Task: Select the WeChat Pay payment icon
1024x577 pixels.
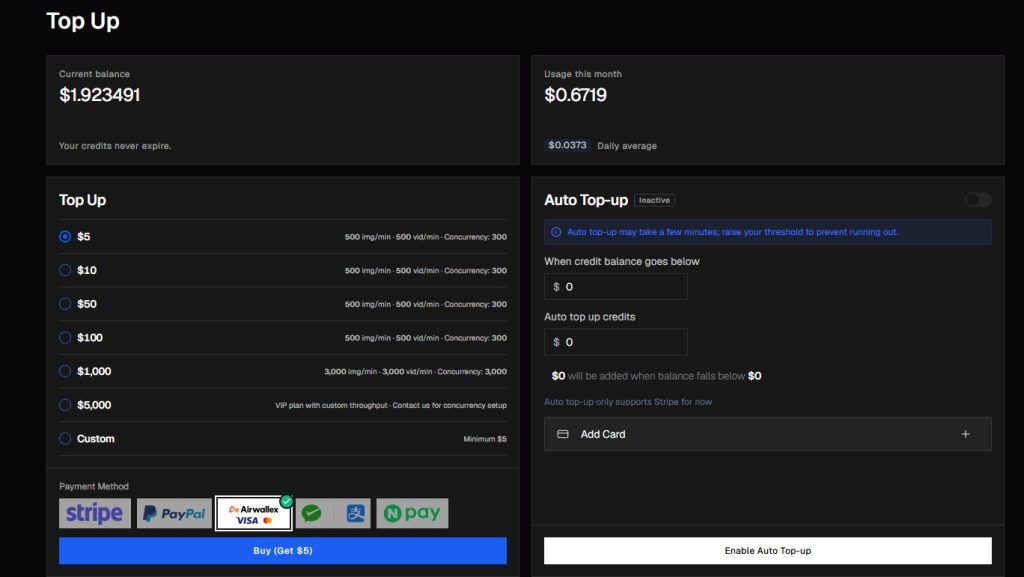Action: (x=314, y=513)
